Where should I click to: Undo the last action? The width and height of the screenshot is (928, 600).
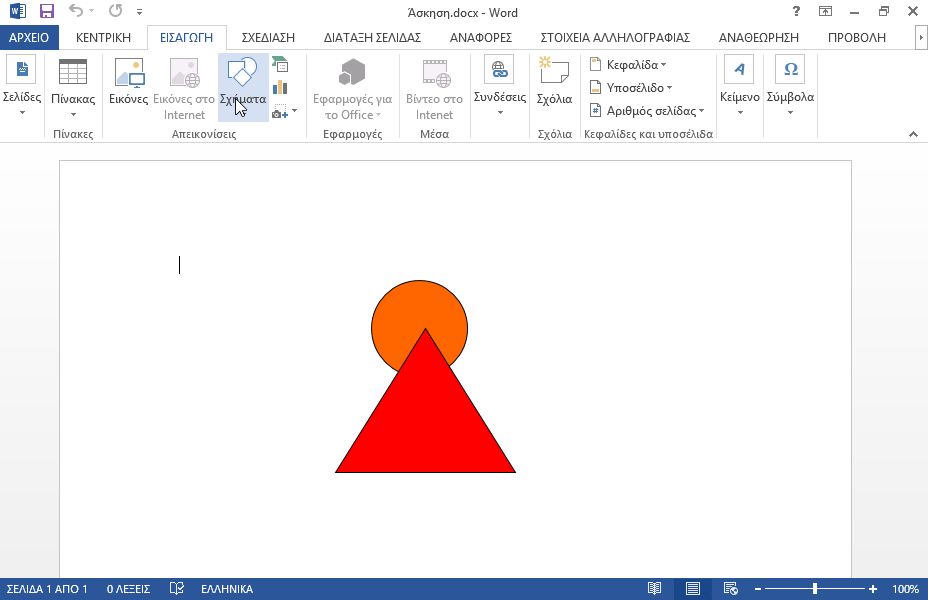pos(76,11)
